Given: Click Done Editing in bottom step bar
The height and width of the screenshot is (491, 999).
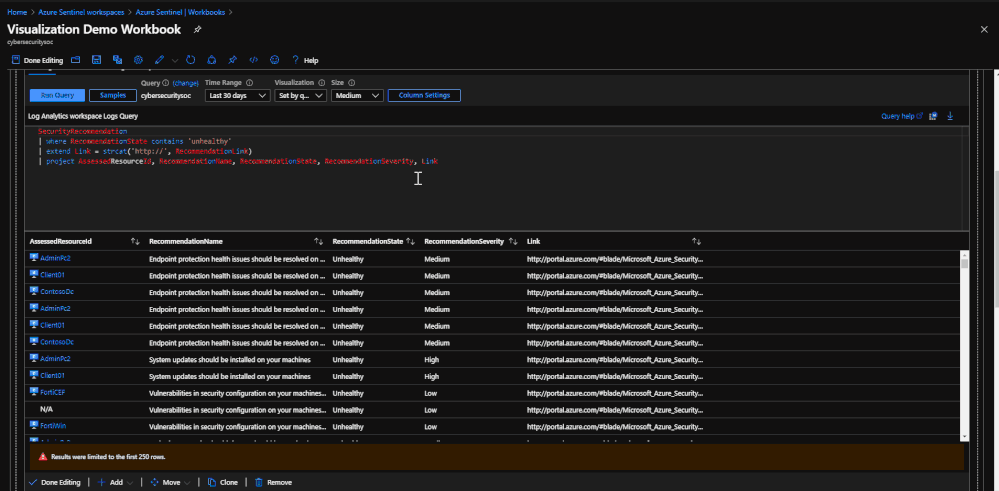Looking at the screenshot, I should coord(55,483).
